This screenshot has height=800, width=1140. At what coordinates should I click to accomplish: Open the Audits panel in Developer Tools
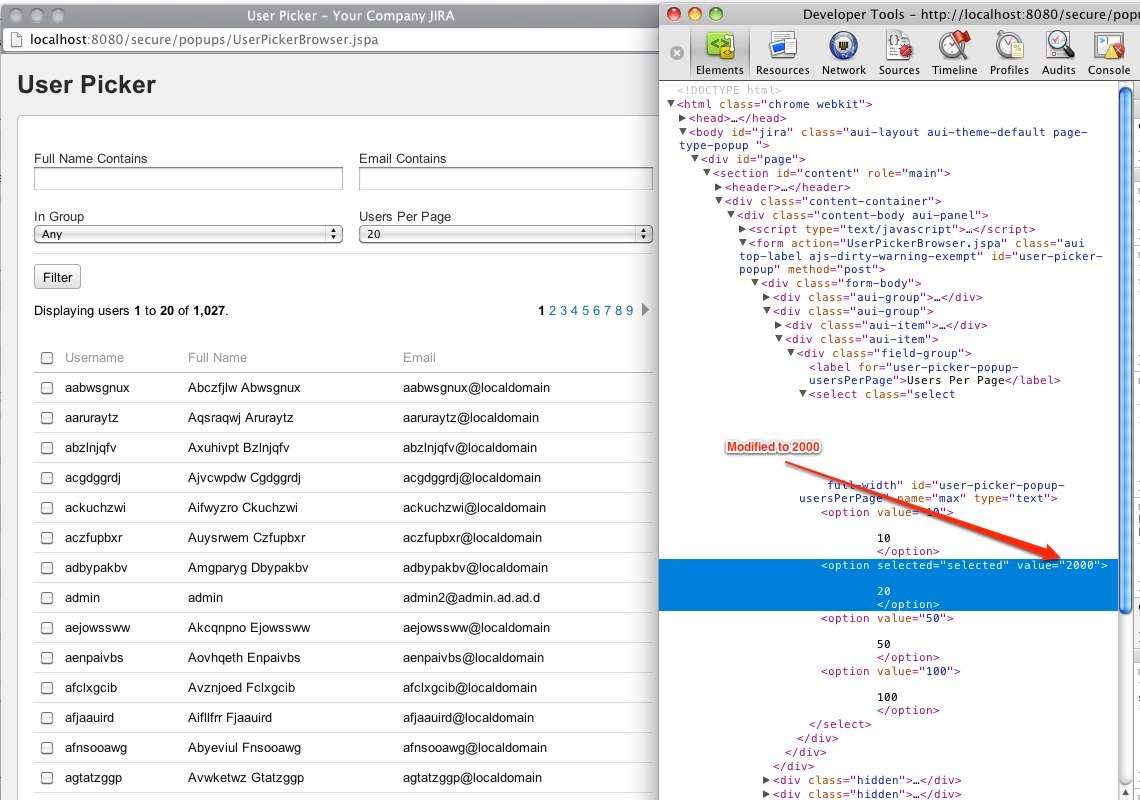coord(1058,53)
